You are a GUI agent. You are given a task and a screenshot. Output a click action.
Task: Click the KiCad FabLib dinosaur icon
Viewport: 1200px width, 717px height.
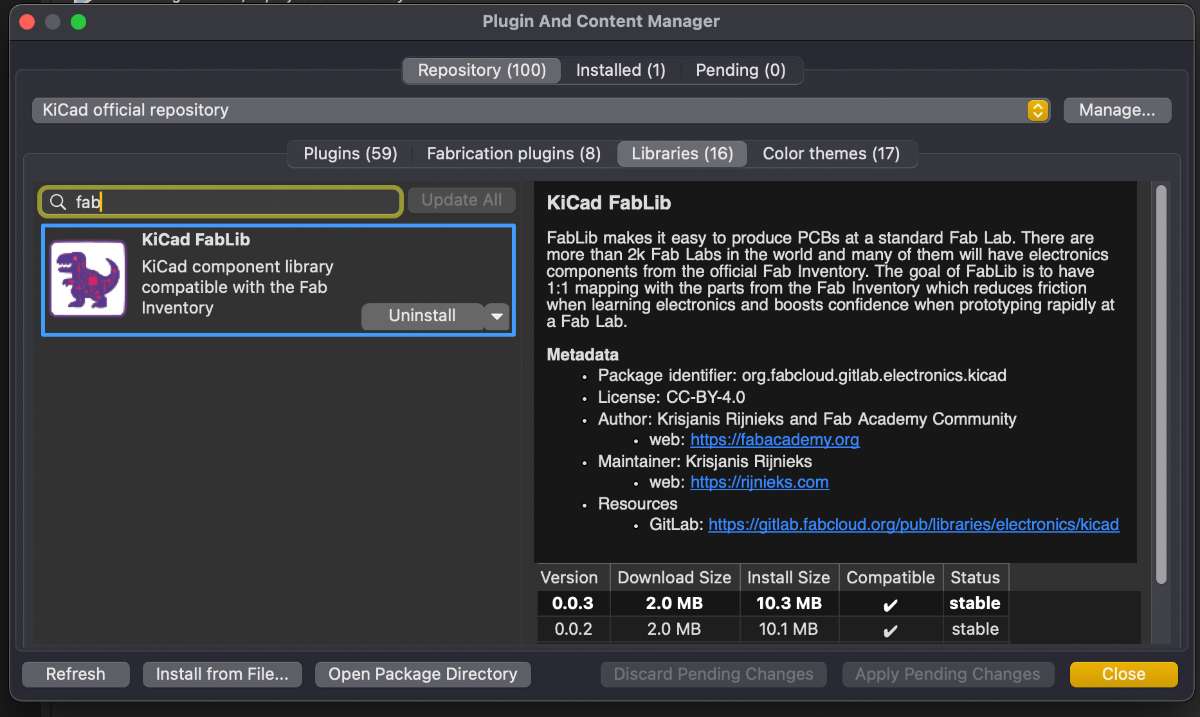[x=88, y=280]
